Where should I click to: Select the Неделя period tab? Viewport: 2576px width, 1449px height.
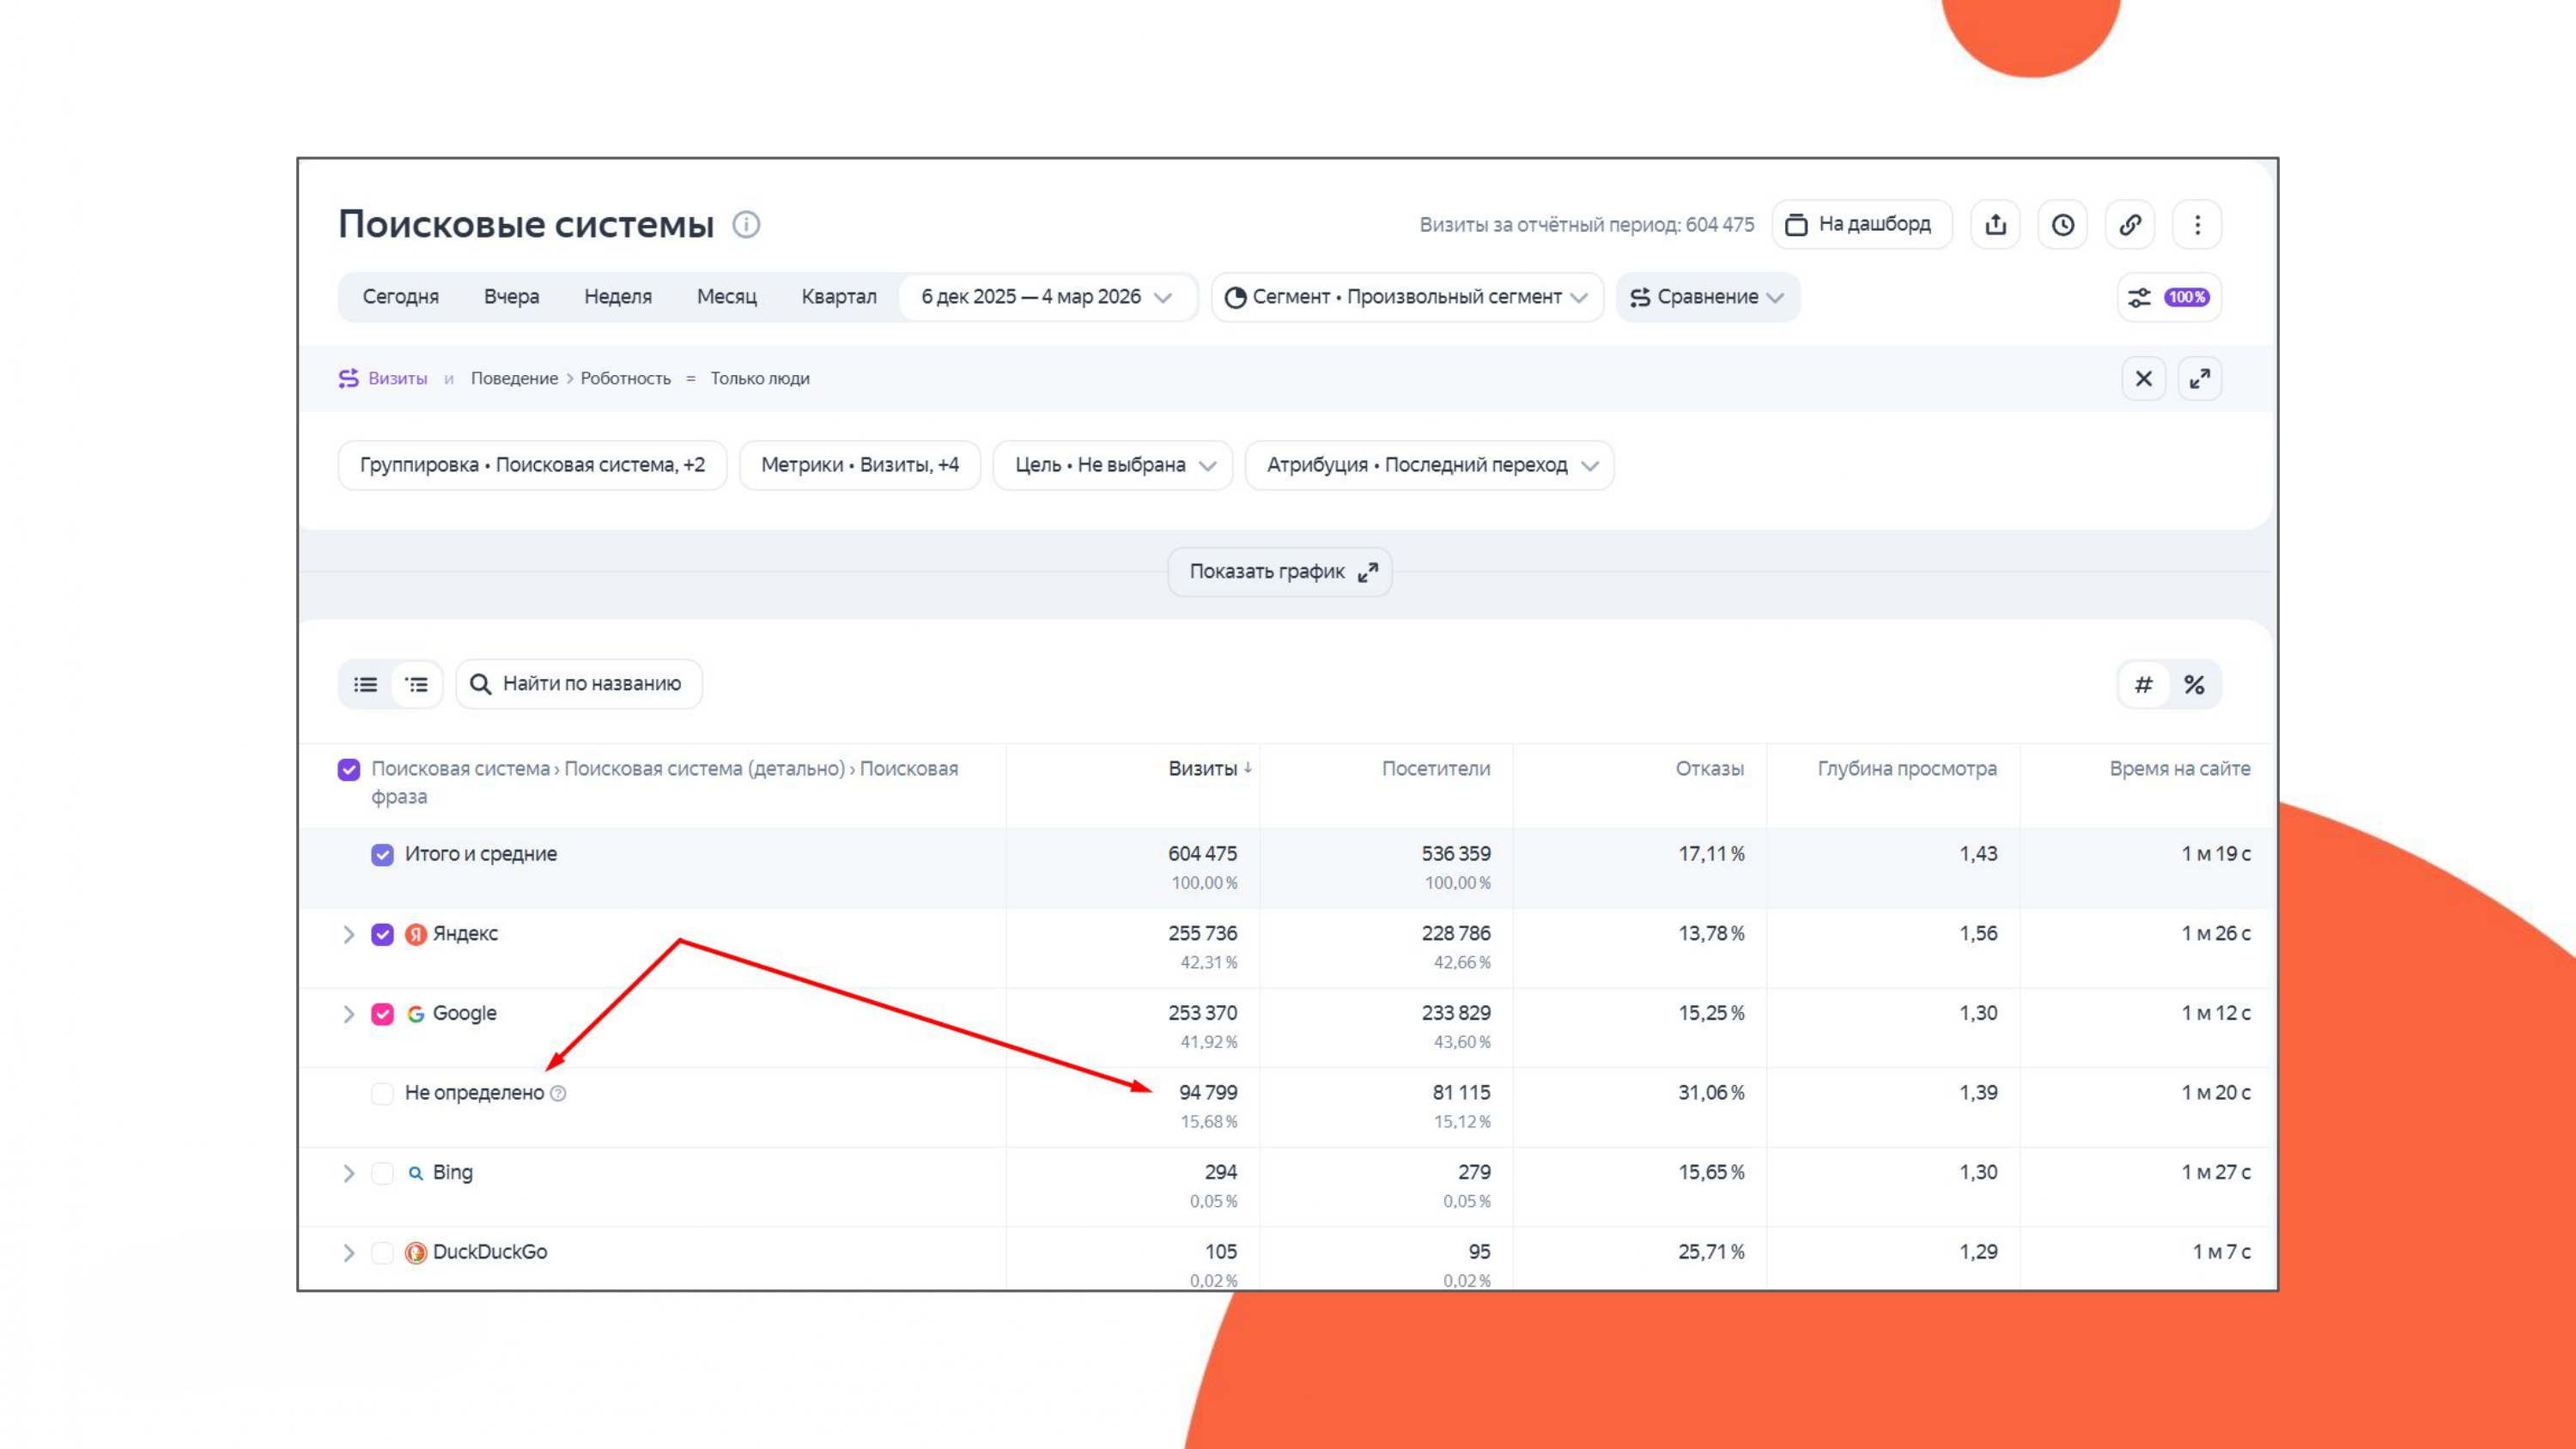[617, 297]
